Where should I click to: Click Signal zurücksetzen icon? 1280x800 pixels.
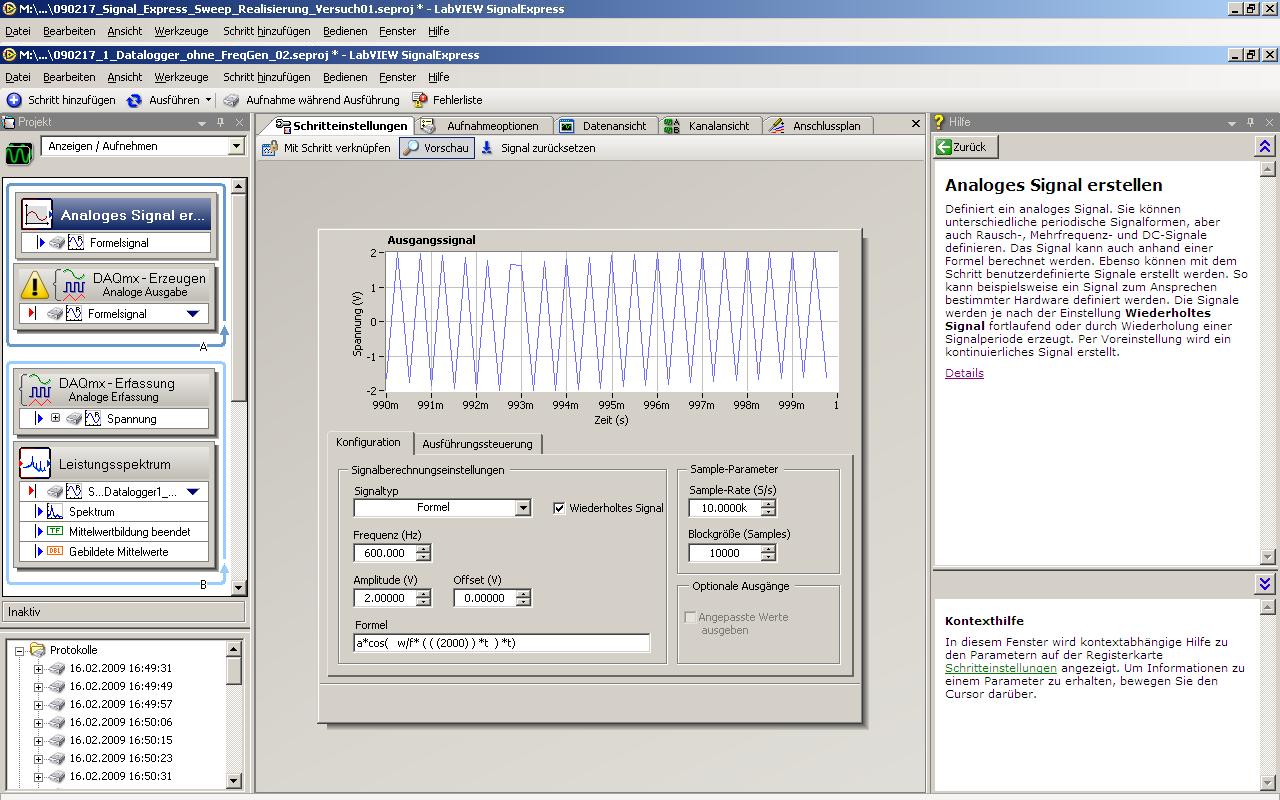point(487,148)
